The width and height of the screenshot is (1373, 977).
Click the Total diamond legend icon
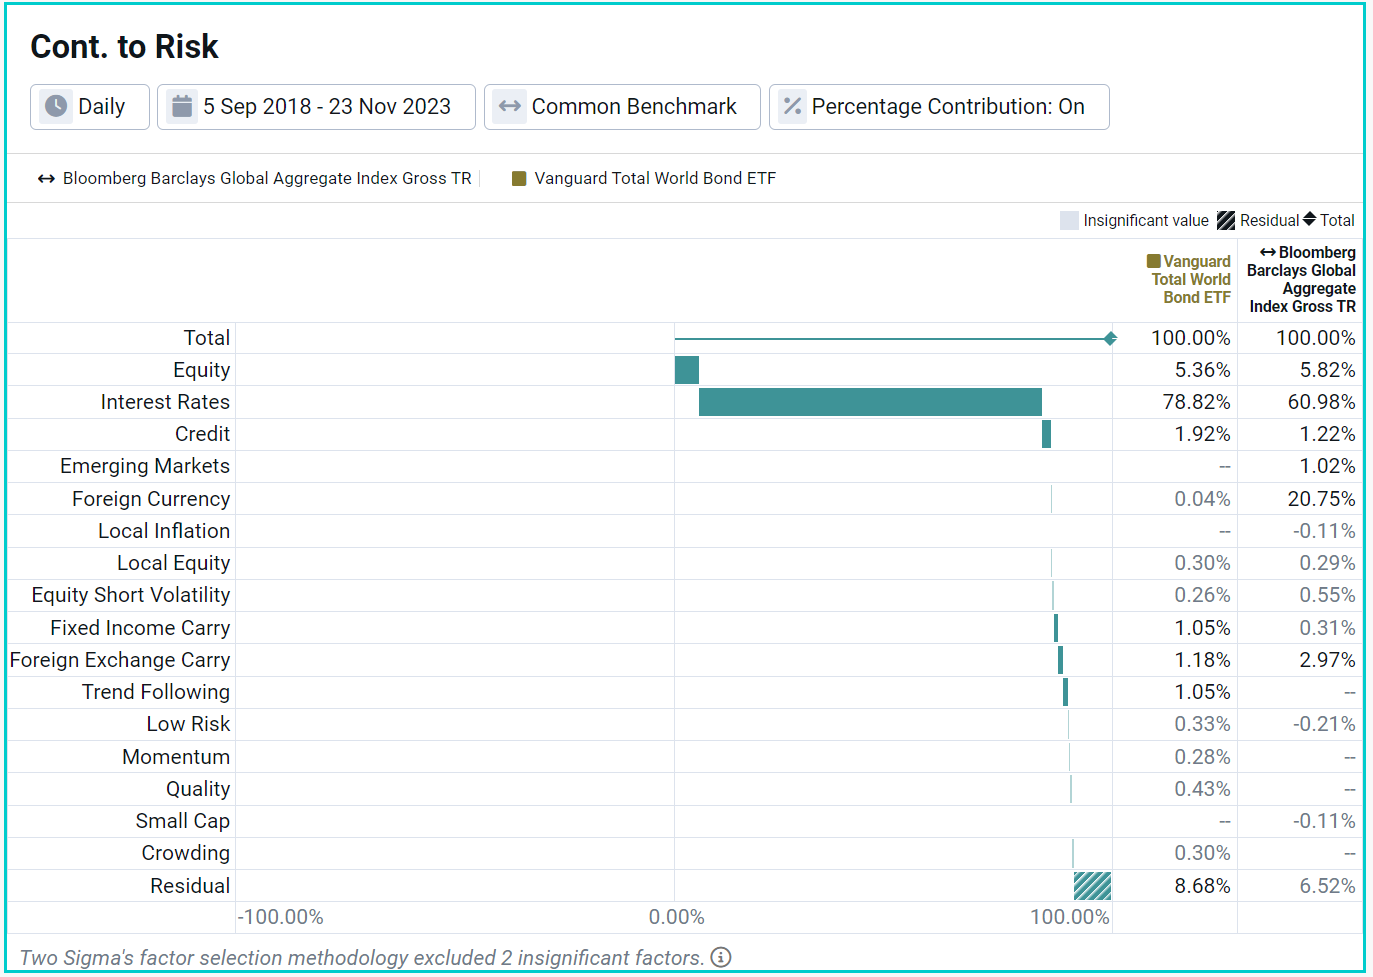click(x=1309, y=219)
